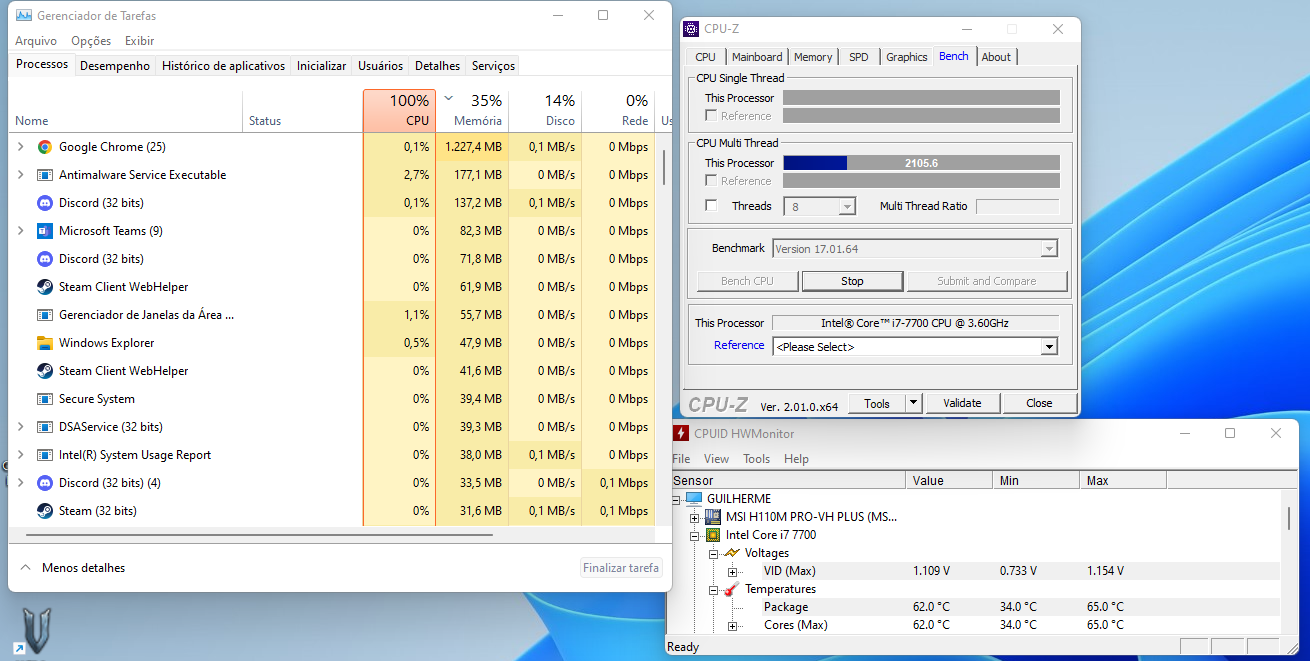The image size is (1310, 661).
Task: Expand the Intel(R) System Usage Report row
Action: point(21,455)
